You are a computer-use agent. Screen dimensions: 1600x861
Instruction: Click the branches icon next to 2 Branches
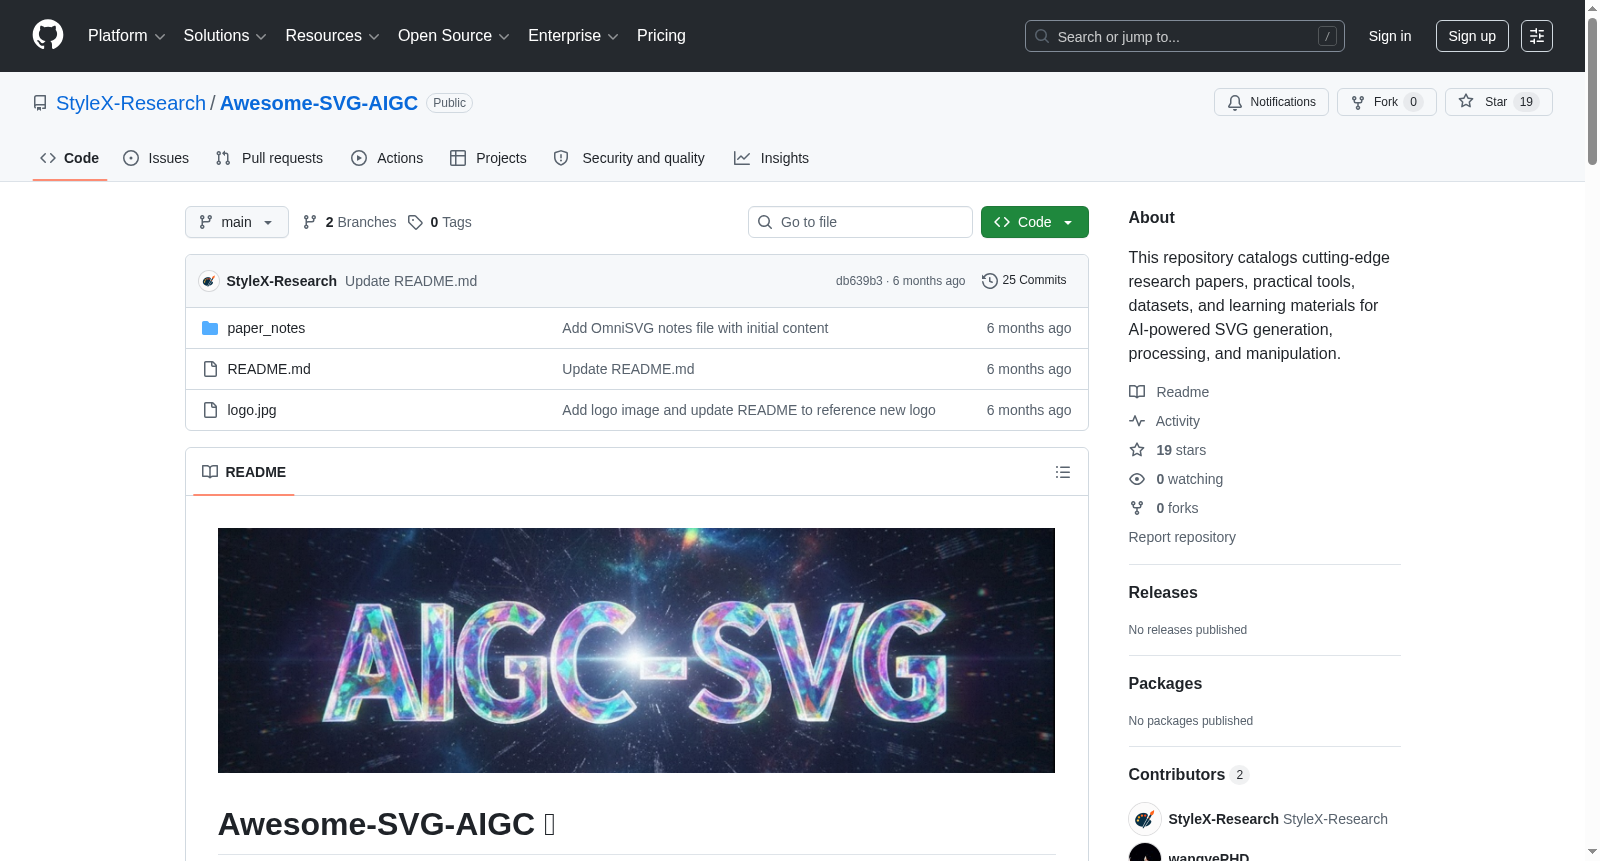(x=310, y=222)
